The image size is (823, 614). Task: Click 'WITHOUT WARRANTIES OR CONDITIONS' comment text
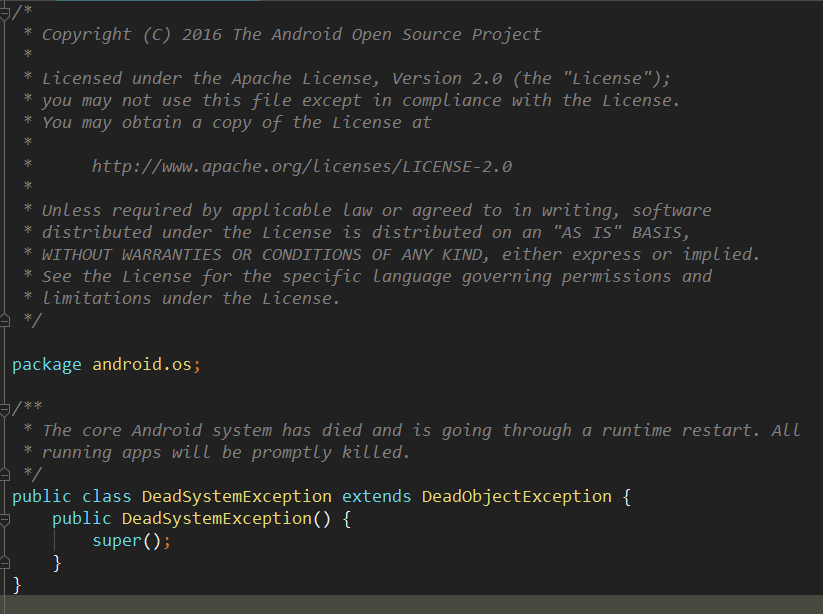pyautogui.click(x=202, y=255)
